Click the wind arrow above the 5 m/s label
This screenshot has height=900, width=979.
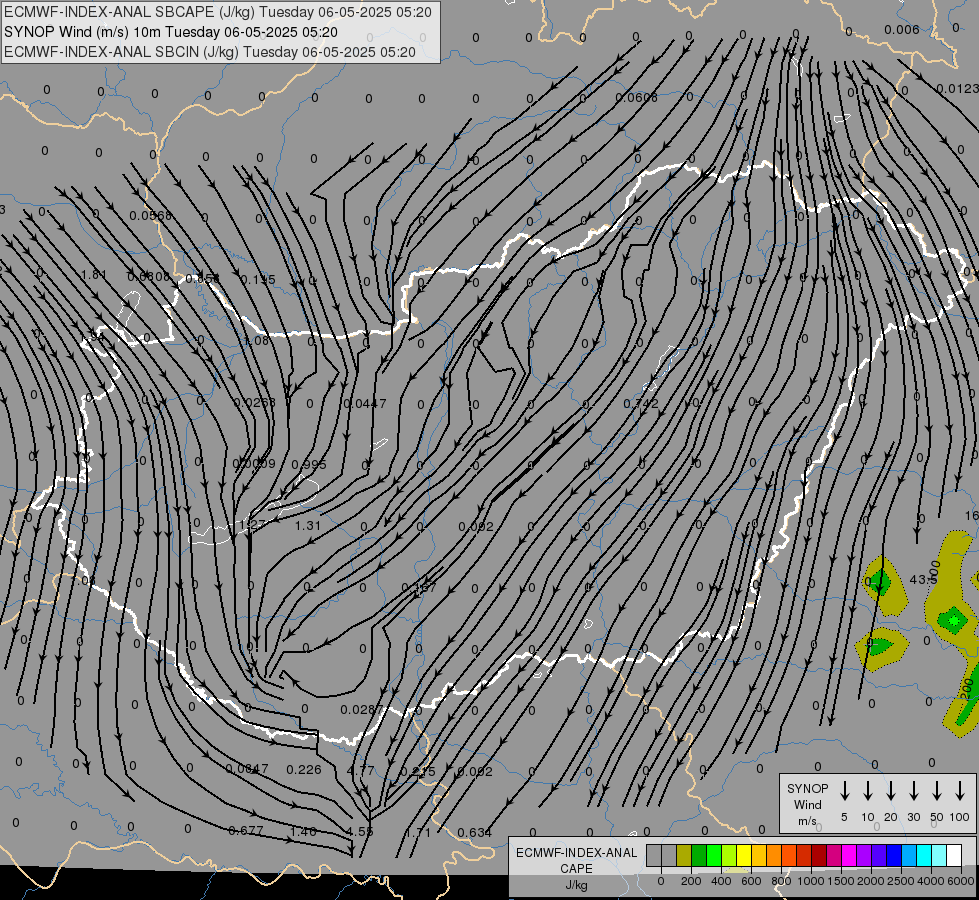[845, 790]
